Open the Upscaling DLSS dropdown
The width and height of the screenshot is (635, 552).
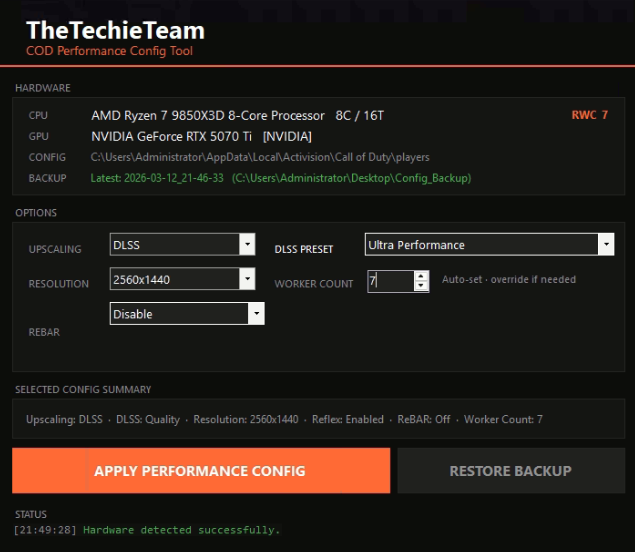tap(182, 244)
